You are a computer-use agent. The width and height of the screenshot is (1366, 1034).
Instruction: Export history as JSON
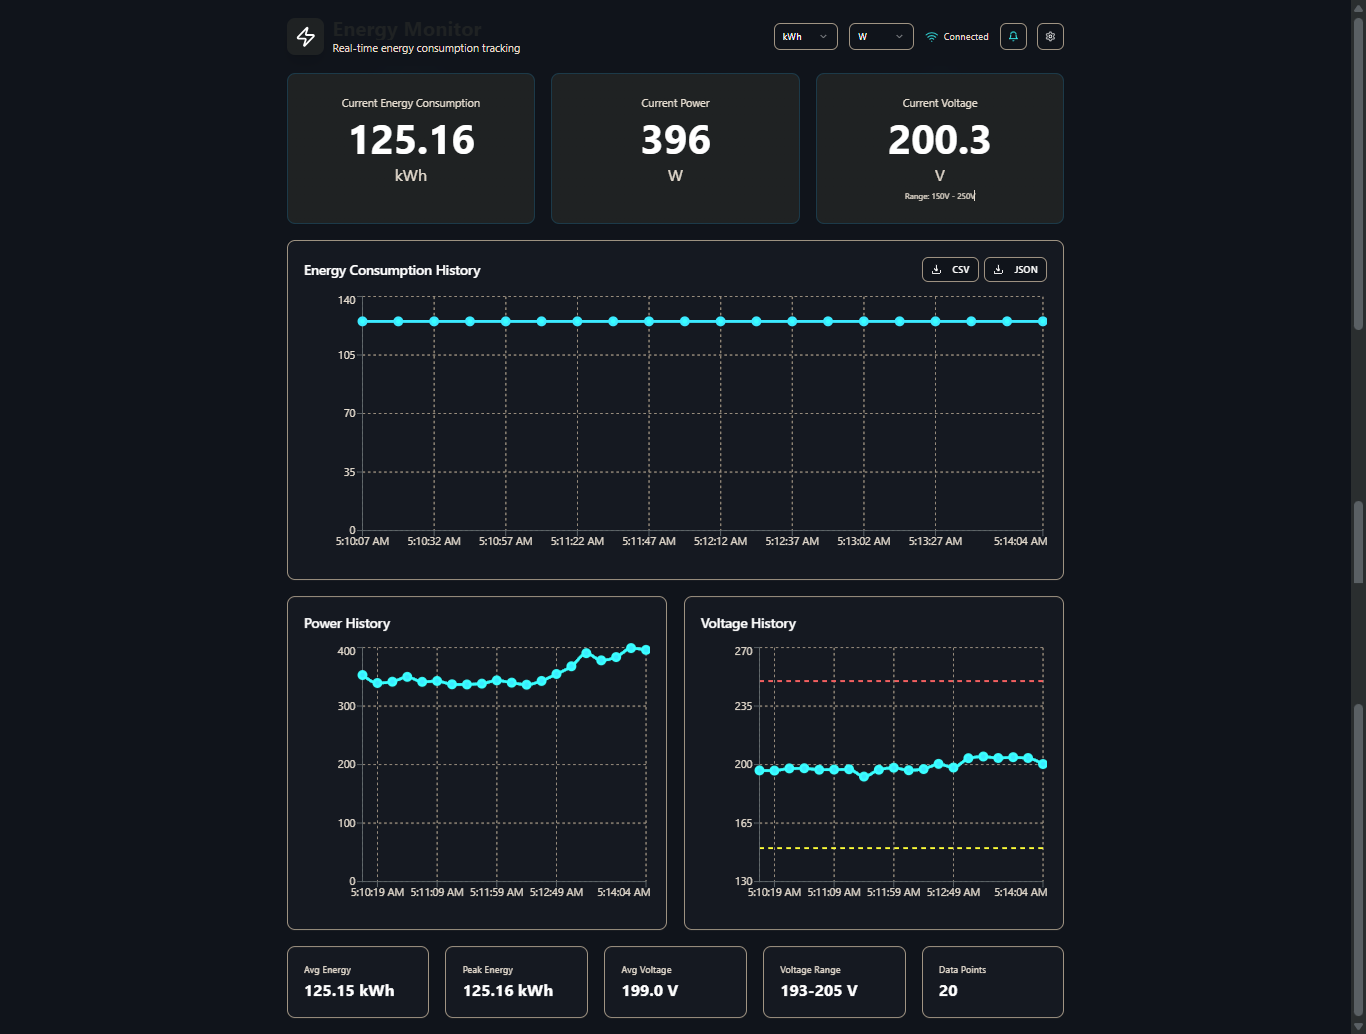point(1015,270)
